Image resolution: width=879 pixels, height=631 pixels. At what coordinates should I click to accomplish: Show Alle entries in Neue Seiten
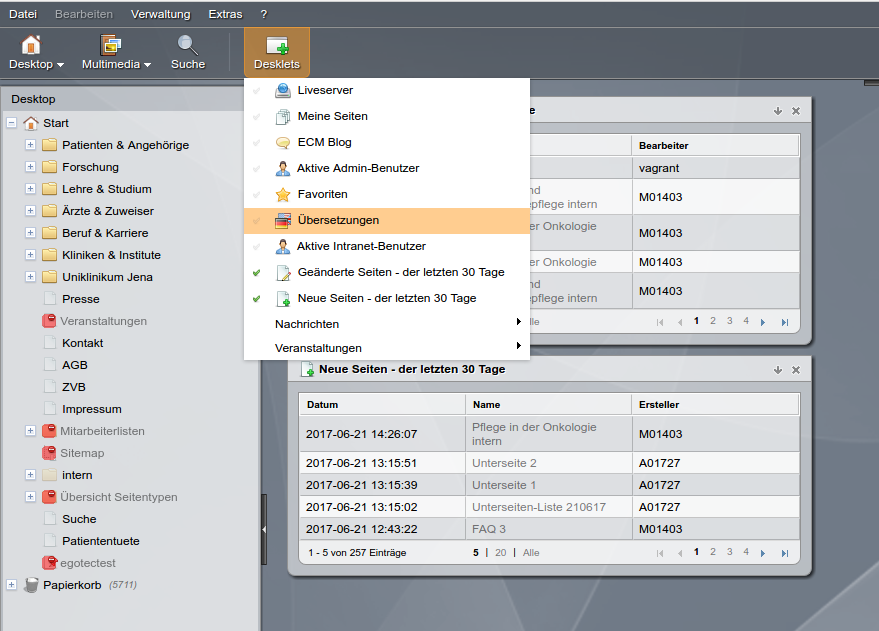531,553
